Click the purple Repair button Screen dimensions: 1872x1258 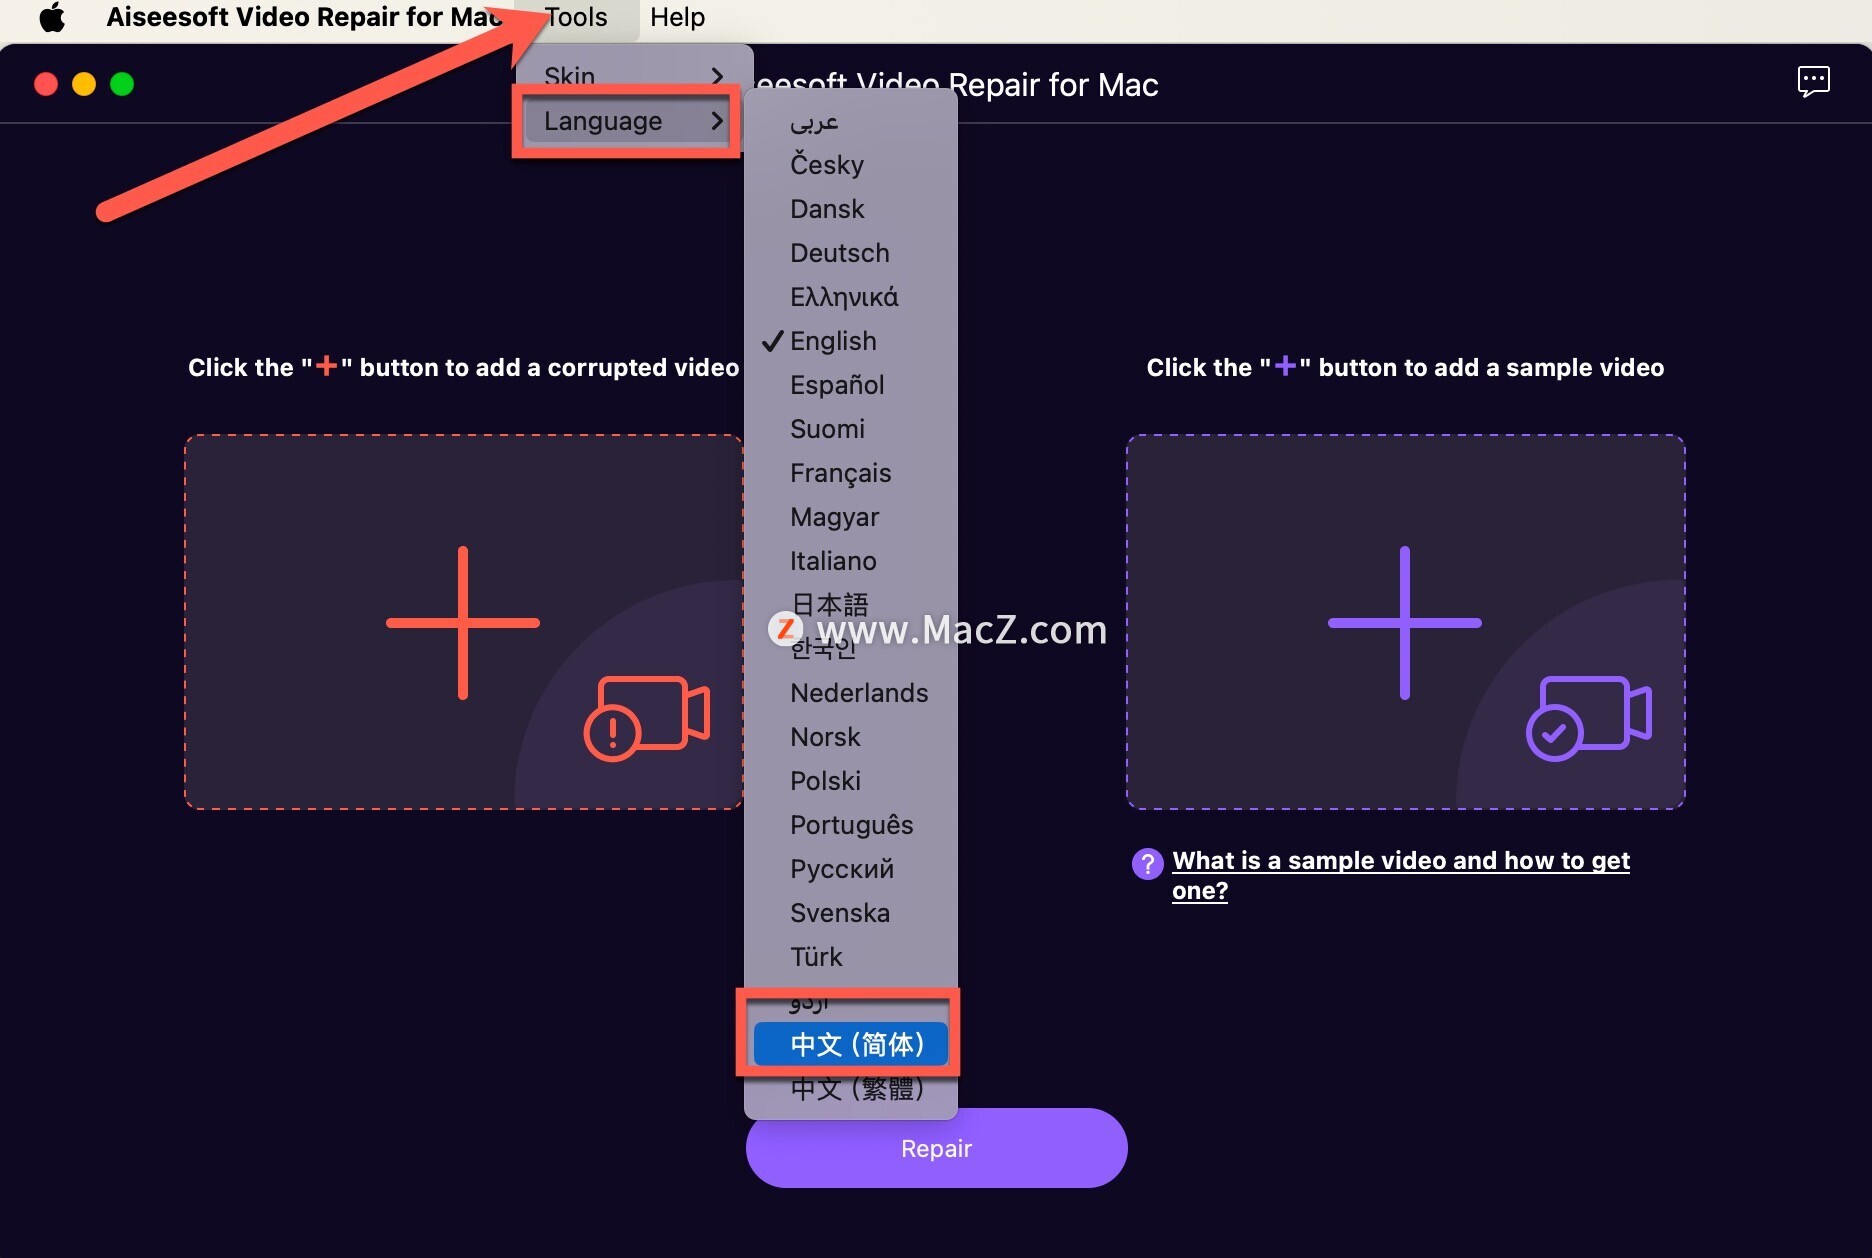[936, 1148]
